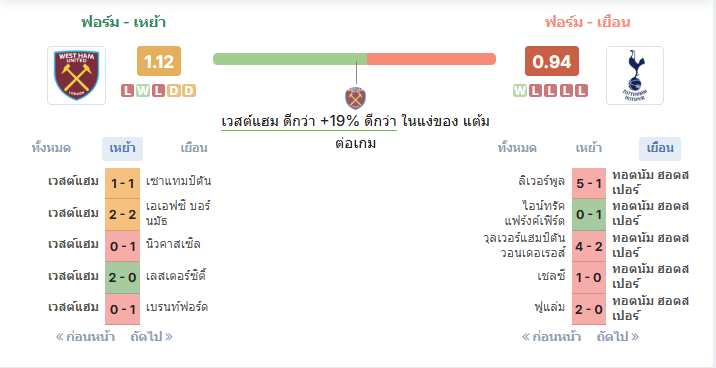Click small West Ham badge under progress bar
The height and width of the screenshot is (368, 716).
click(x=355, y=98)
